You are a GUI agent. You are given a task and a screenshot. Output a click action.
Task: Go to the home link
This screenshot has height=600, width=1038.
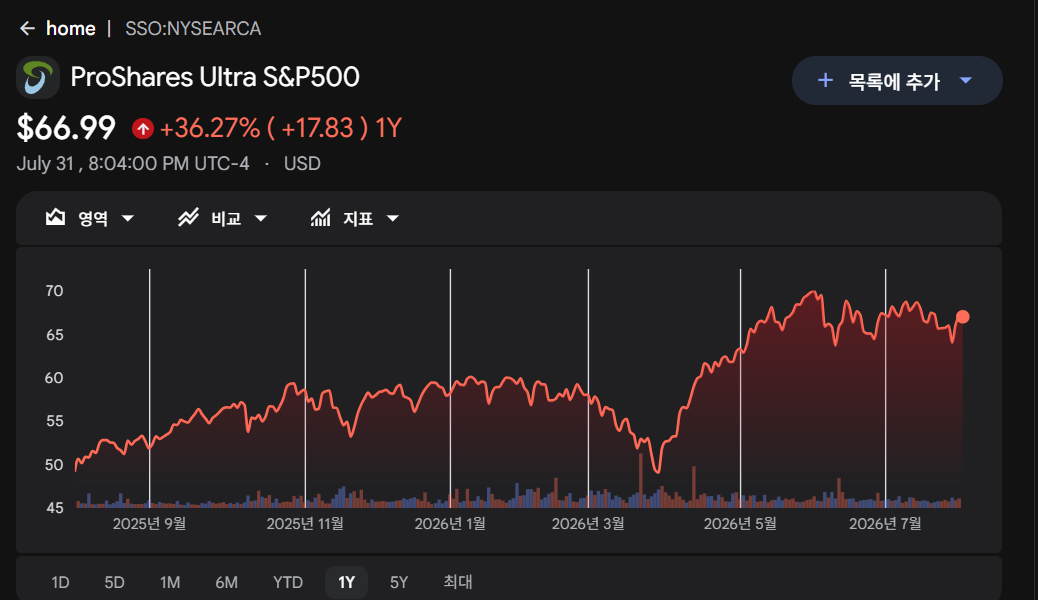click(71, 28)
